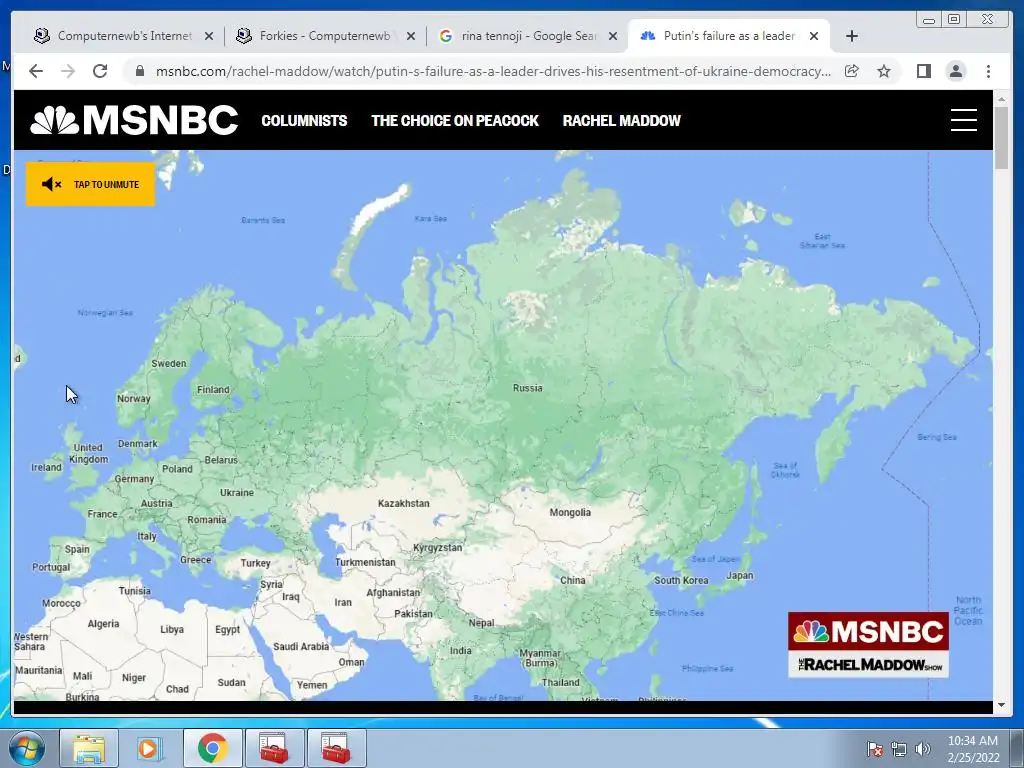This screenshot has width=1024, height=768.
Task: Switch to Forkies - Computernewb tab
Action: pos(325,36)
